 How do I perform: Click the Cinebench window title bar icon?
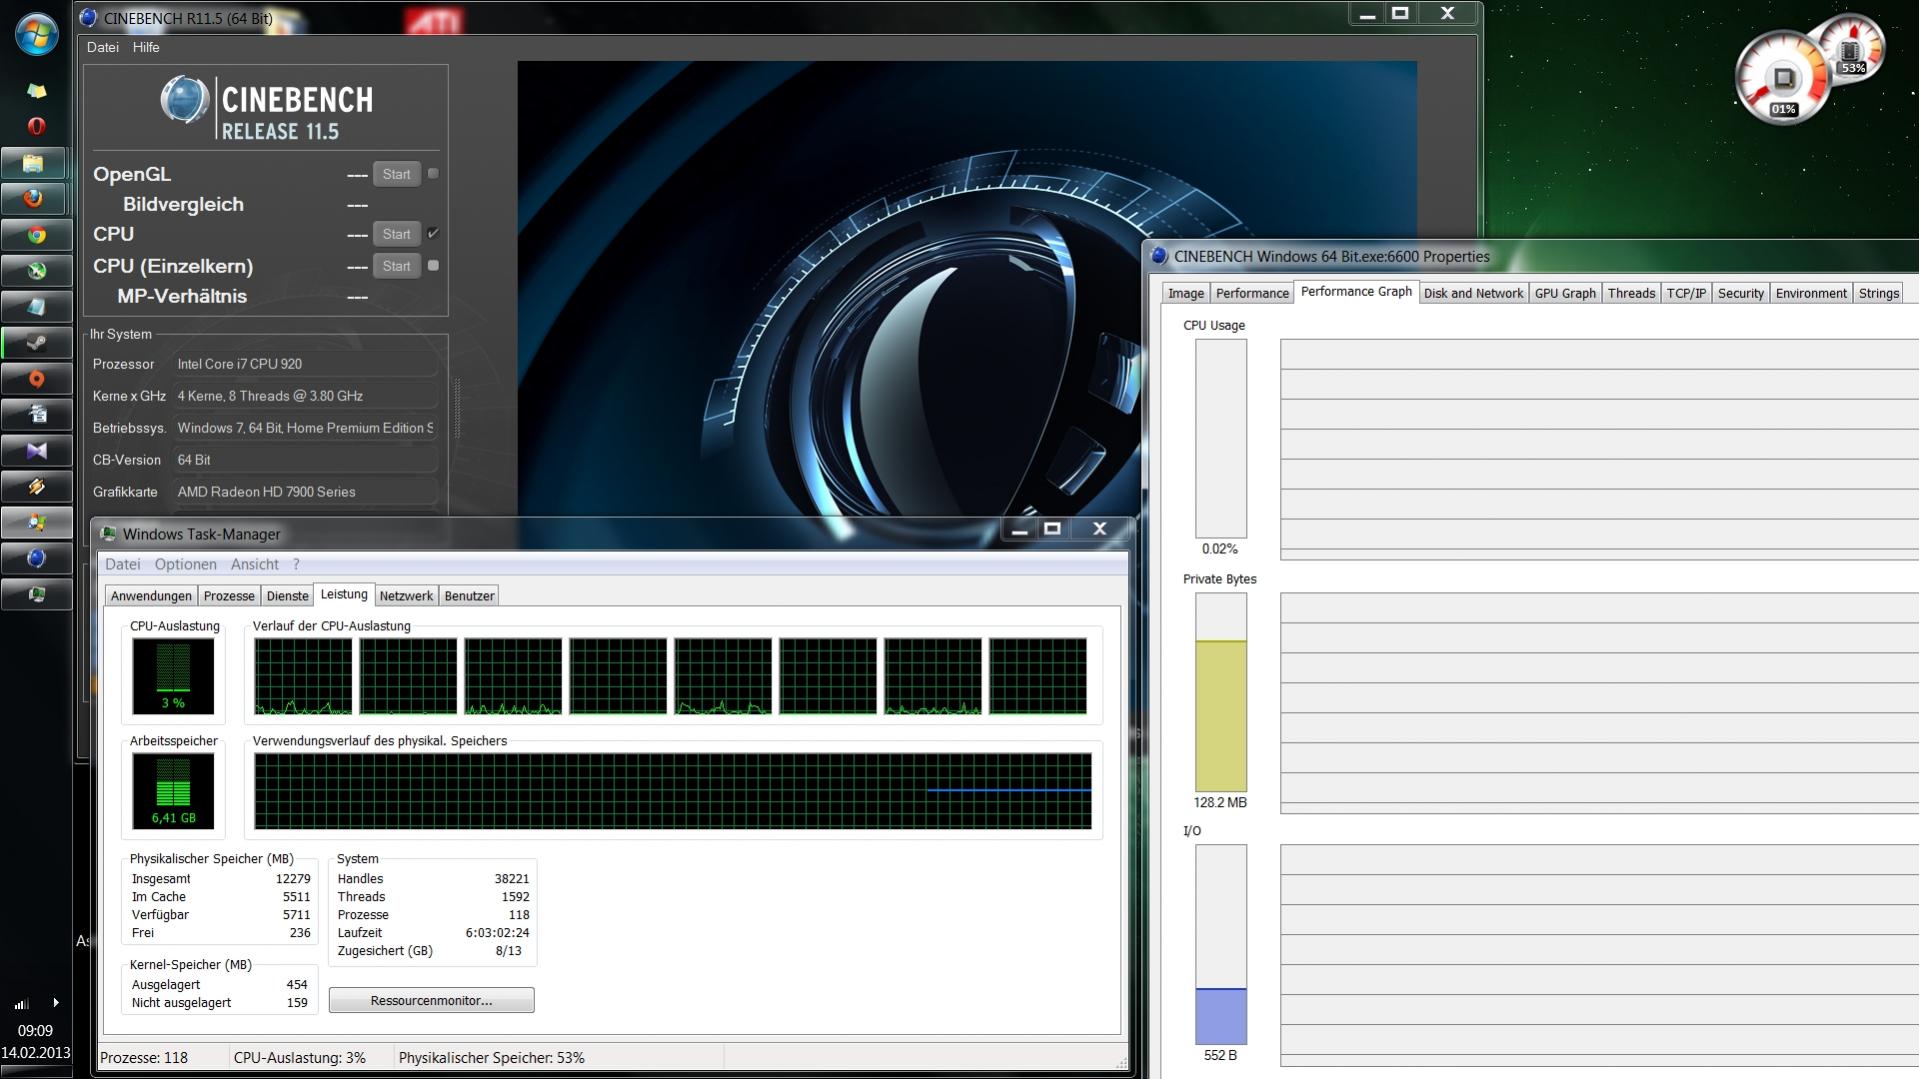(x=88, y=17)
